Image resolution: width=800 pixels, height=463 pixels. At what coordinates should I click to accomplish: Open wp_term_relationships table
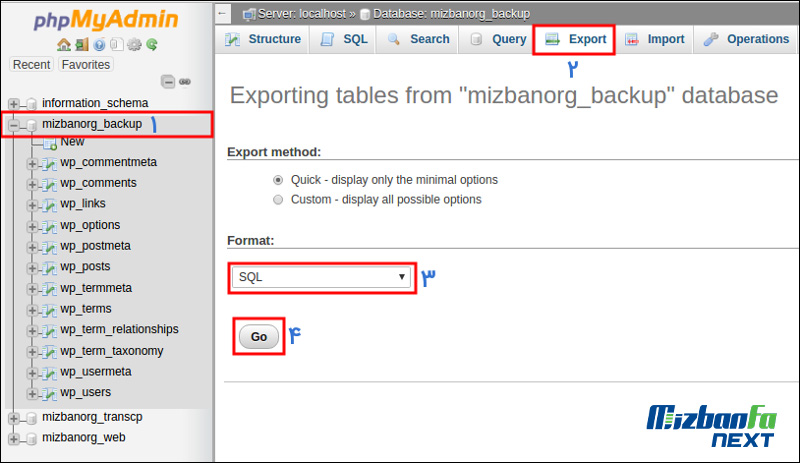tap(119, 329)
